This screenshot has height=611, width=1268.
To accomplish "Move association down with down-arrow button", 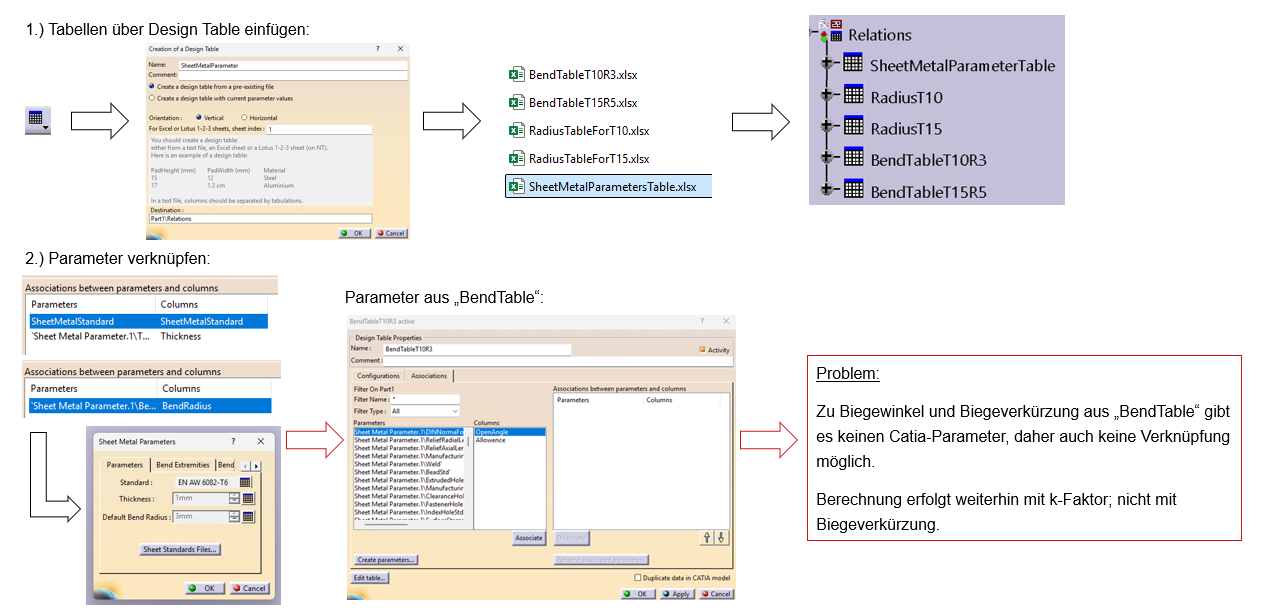I will pos(722,537).
